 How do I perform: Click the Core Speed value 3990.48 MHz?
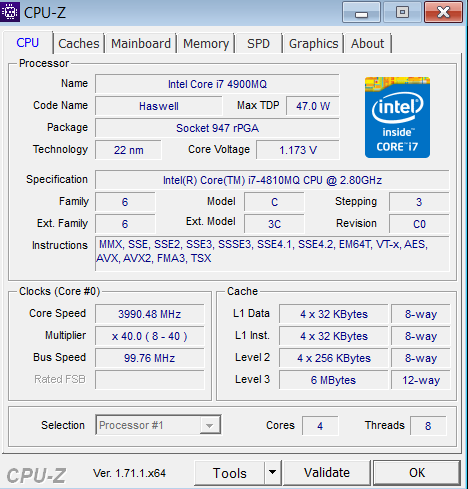point(150,314)
